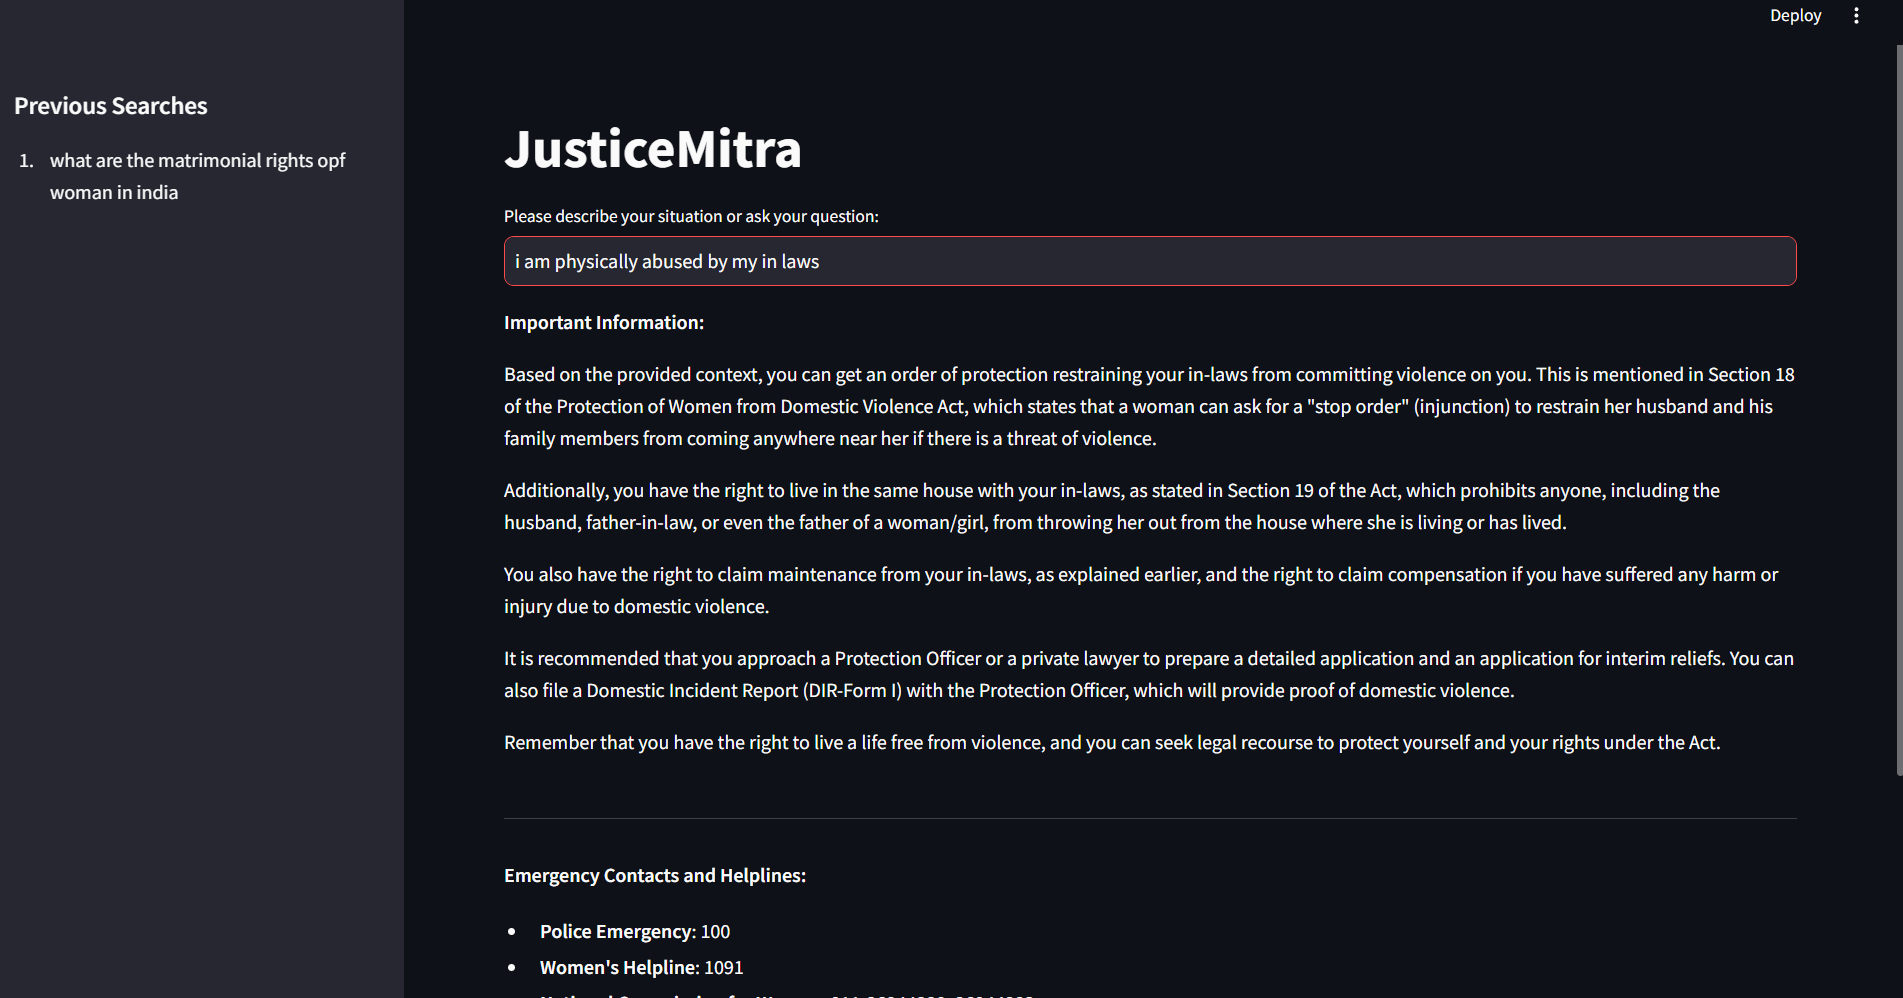
Task: Click paragraph about claiming maintenance and compensation
Action: click(x=1141, y=590)
